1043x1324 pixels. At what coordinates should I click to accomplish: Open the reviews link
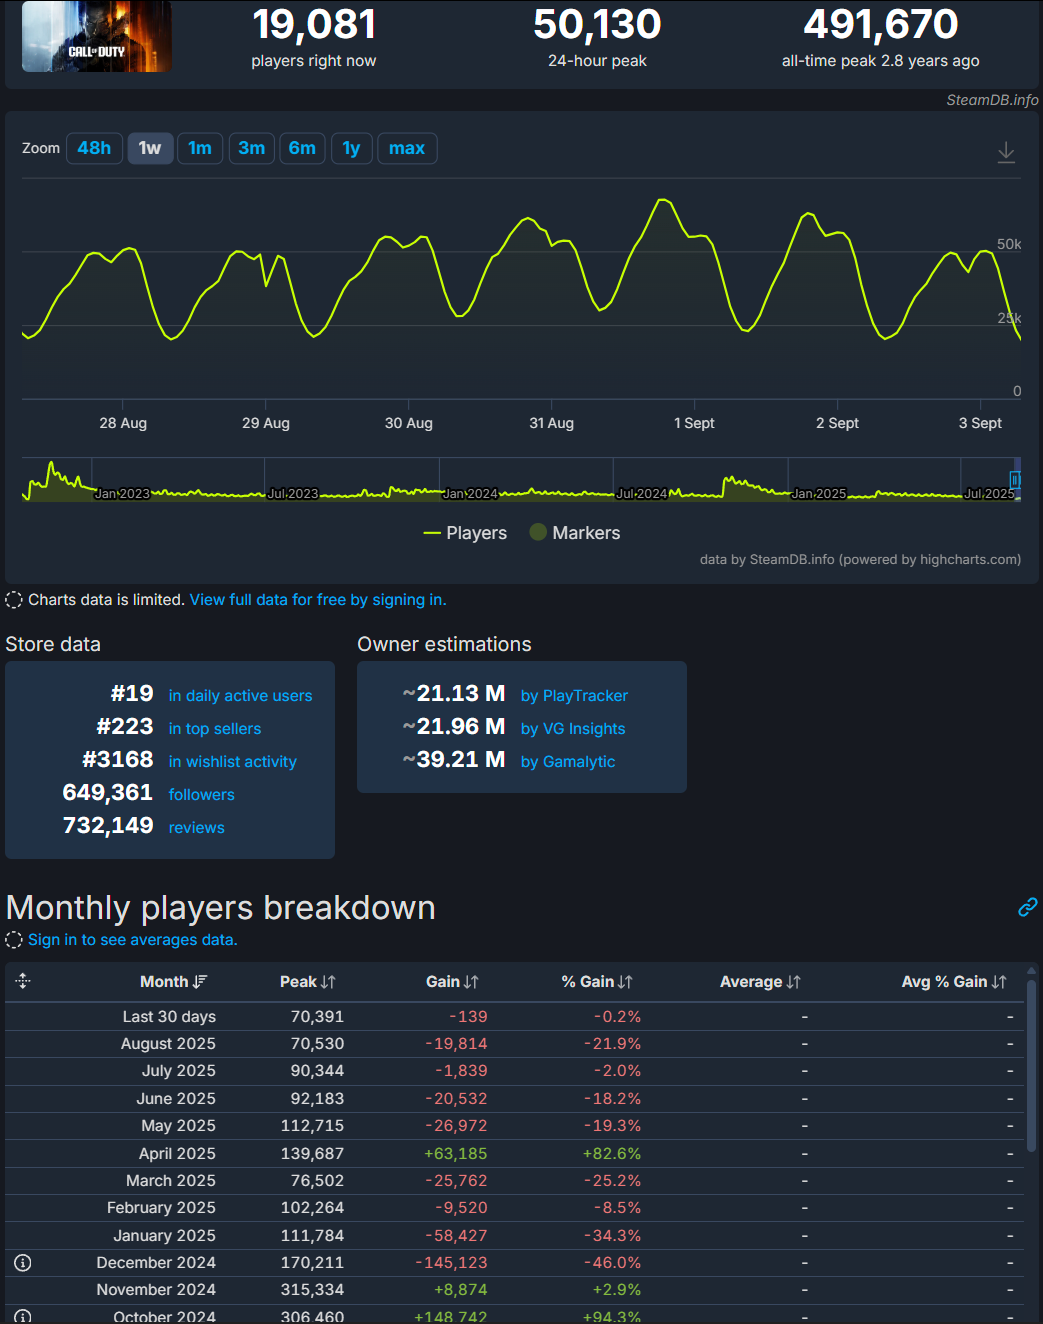(197, 828)
